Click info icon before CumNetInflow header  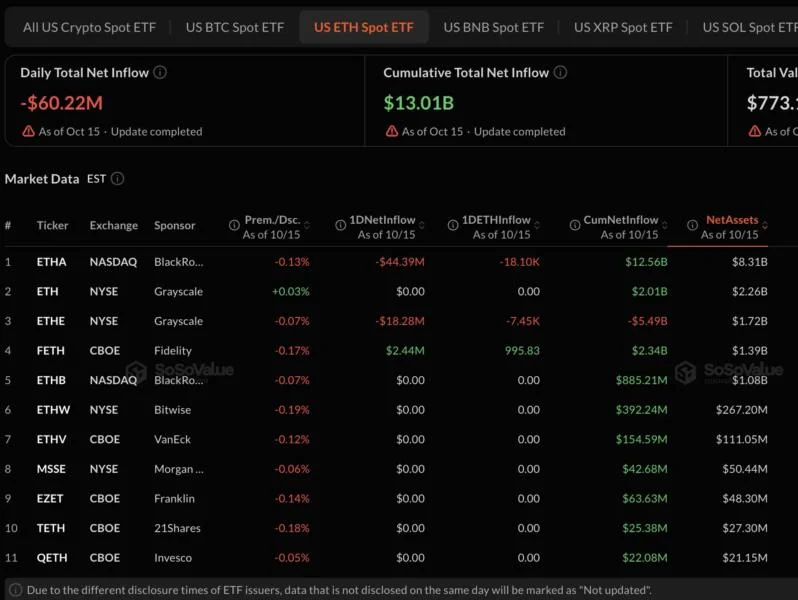click(575, 225)
